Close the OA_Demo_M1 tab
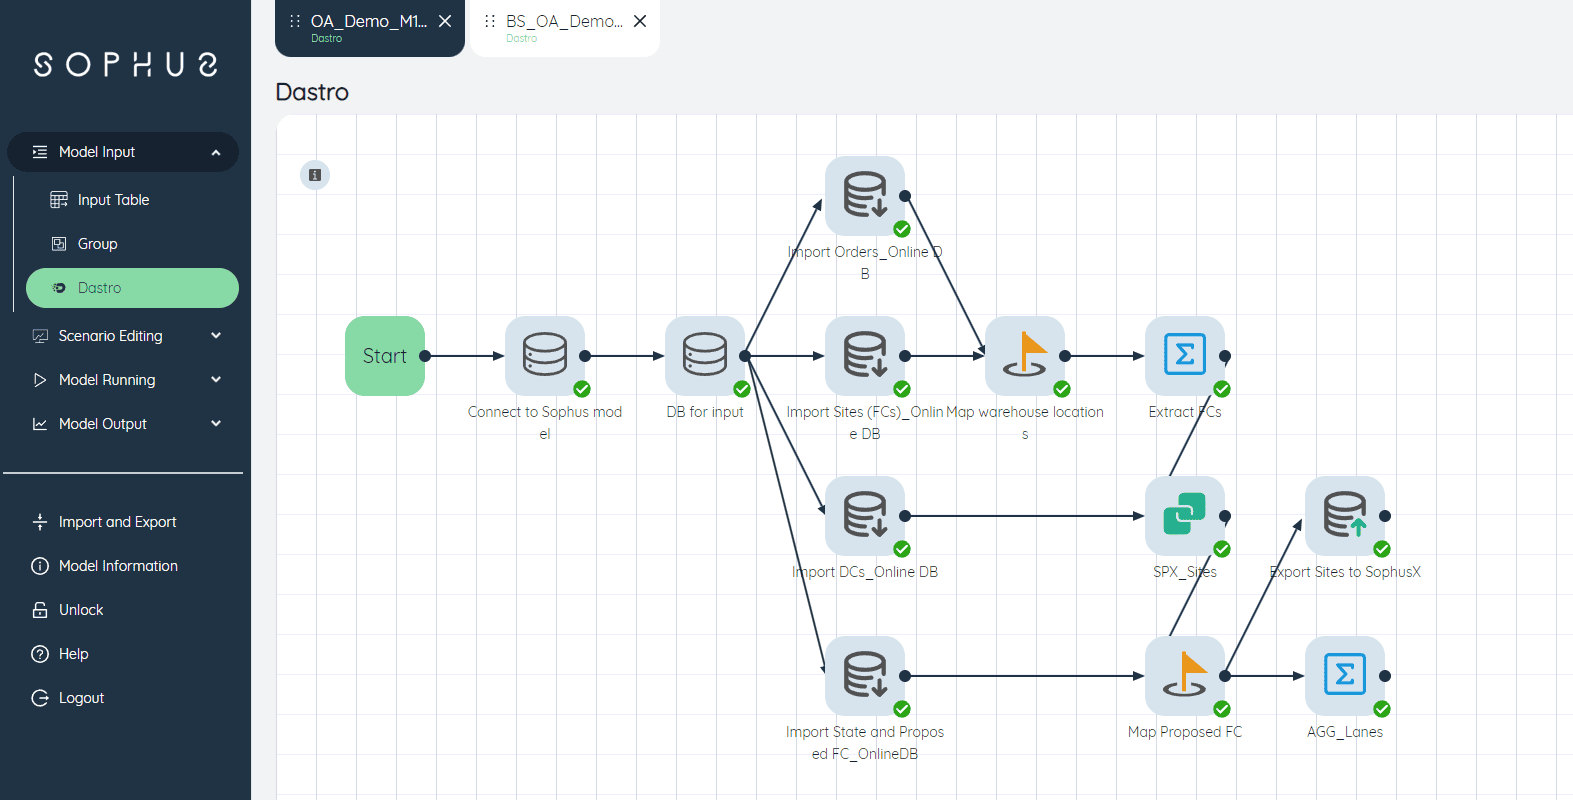 [445, 21]
